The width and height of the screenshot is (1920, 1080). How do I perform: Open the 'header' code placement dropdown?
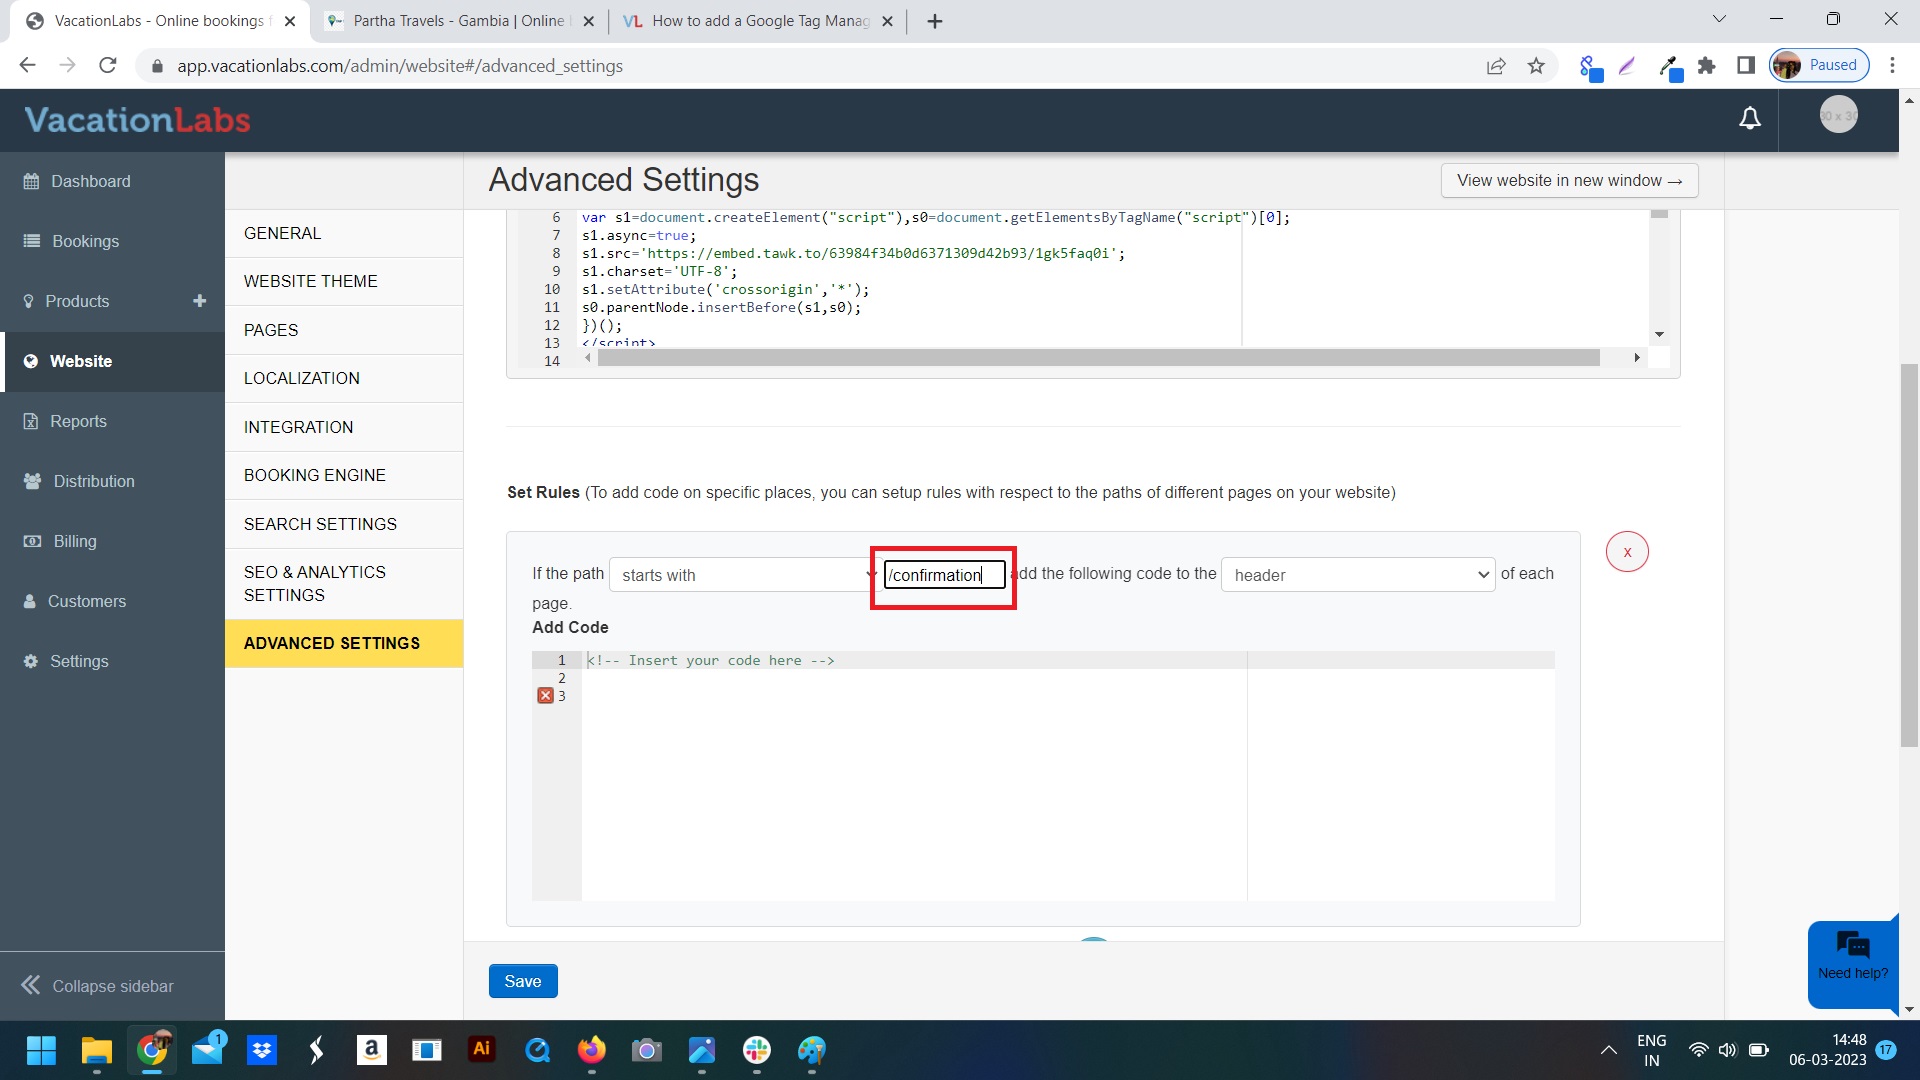point(1357,575)
